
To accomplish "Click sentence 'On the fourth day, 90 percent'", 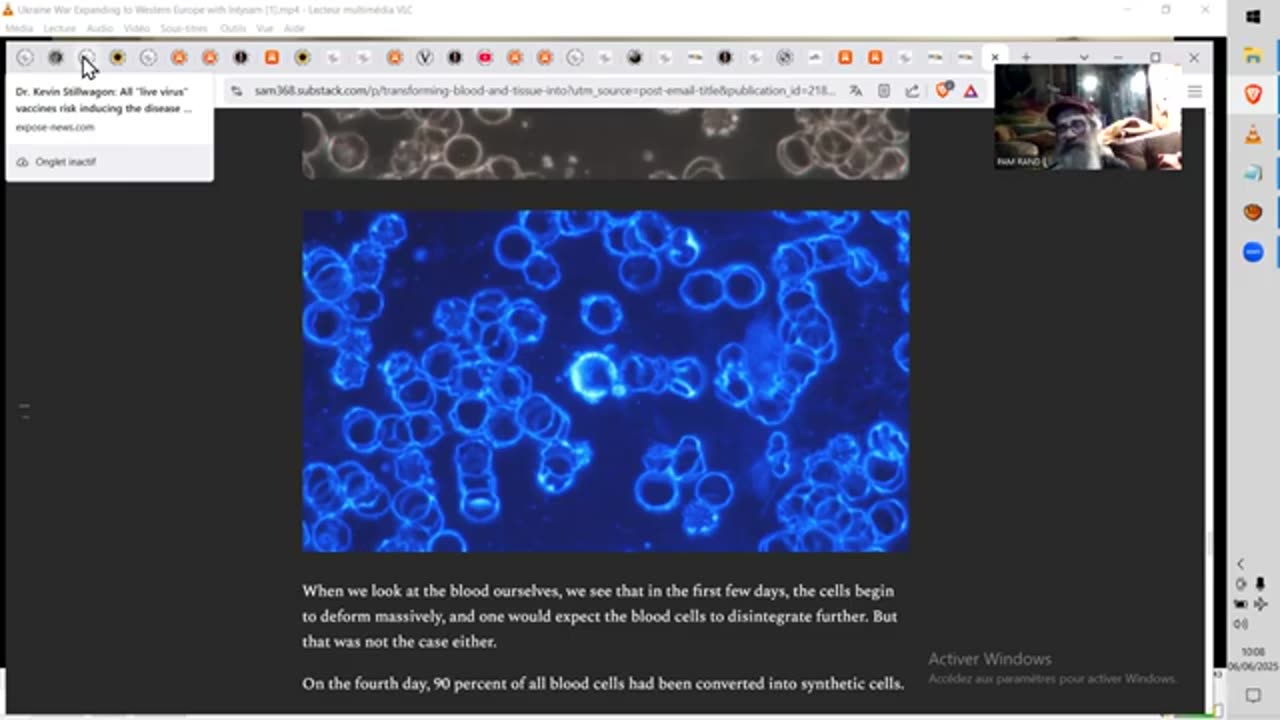I will [603, 684].
